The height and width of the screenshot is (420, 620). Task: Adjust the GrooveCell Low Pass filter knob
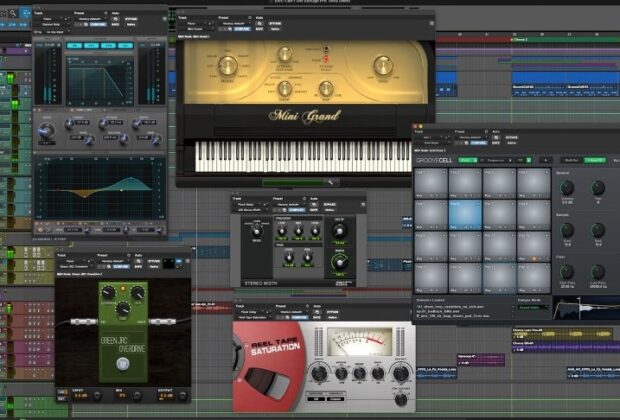point(598,272)
